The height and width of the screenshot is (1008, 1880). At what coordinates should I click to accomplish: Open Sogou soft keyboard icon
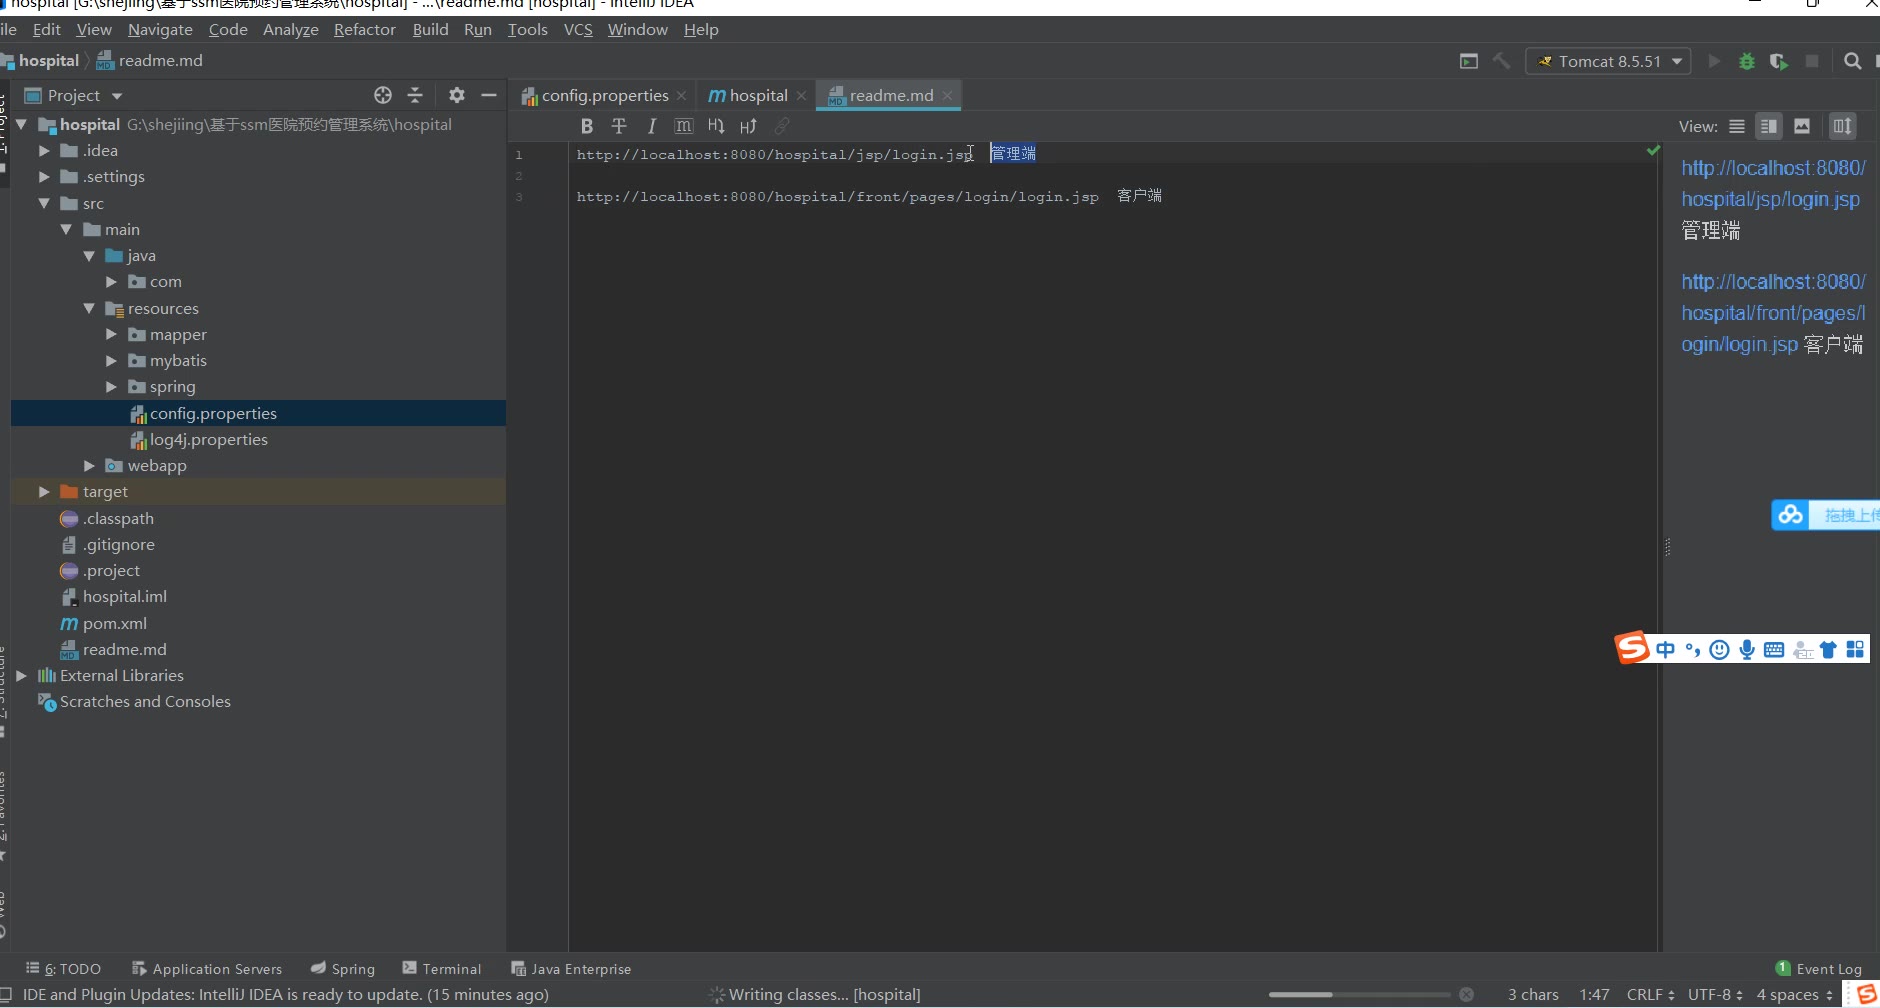(1774, 650)
